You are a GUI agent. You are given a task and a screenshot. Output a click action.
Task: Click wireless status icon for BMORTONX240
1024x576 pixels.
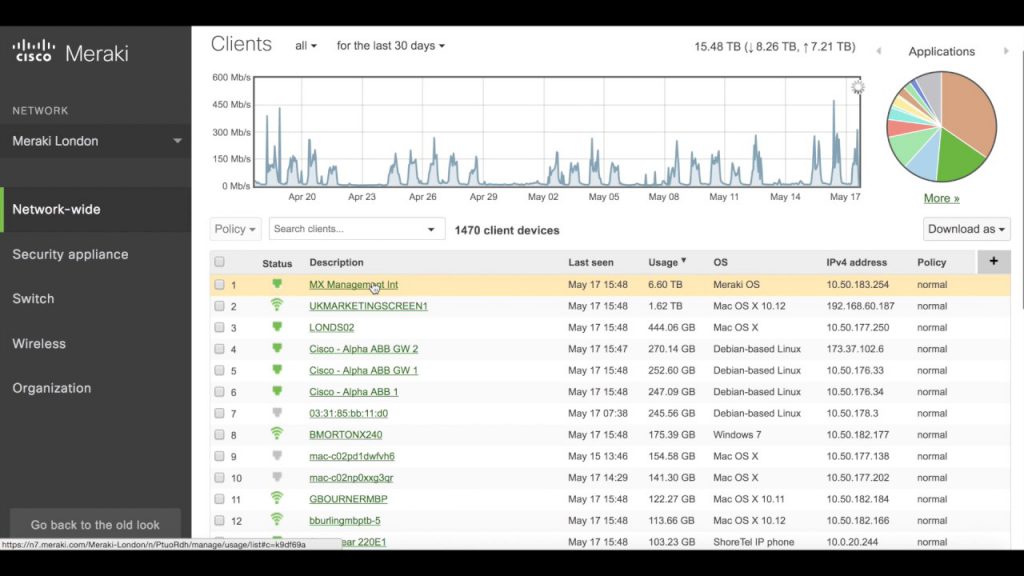277,434
